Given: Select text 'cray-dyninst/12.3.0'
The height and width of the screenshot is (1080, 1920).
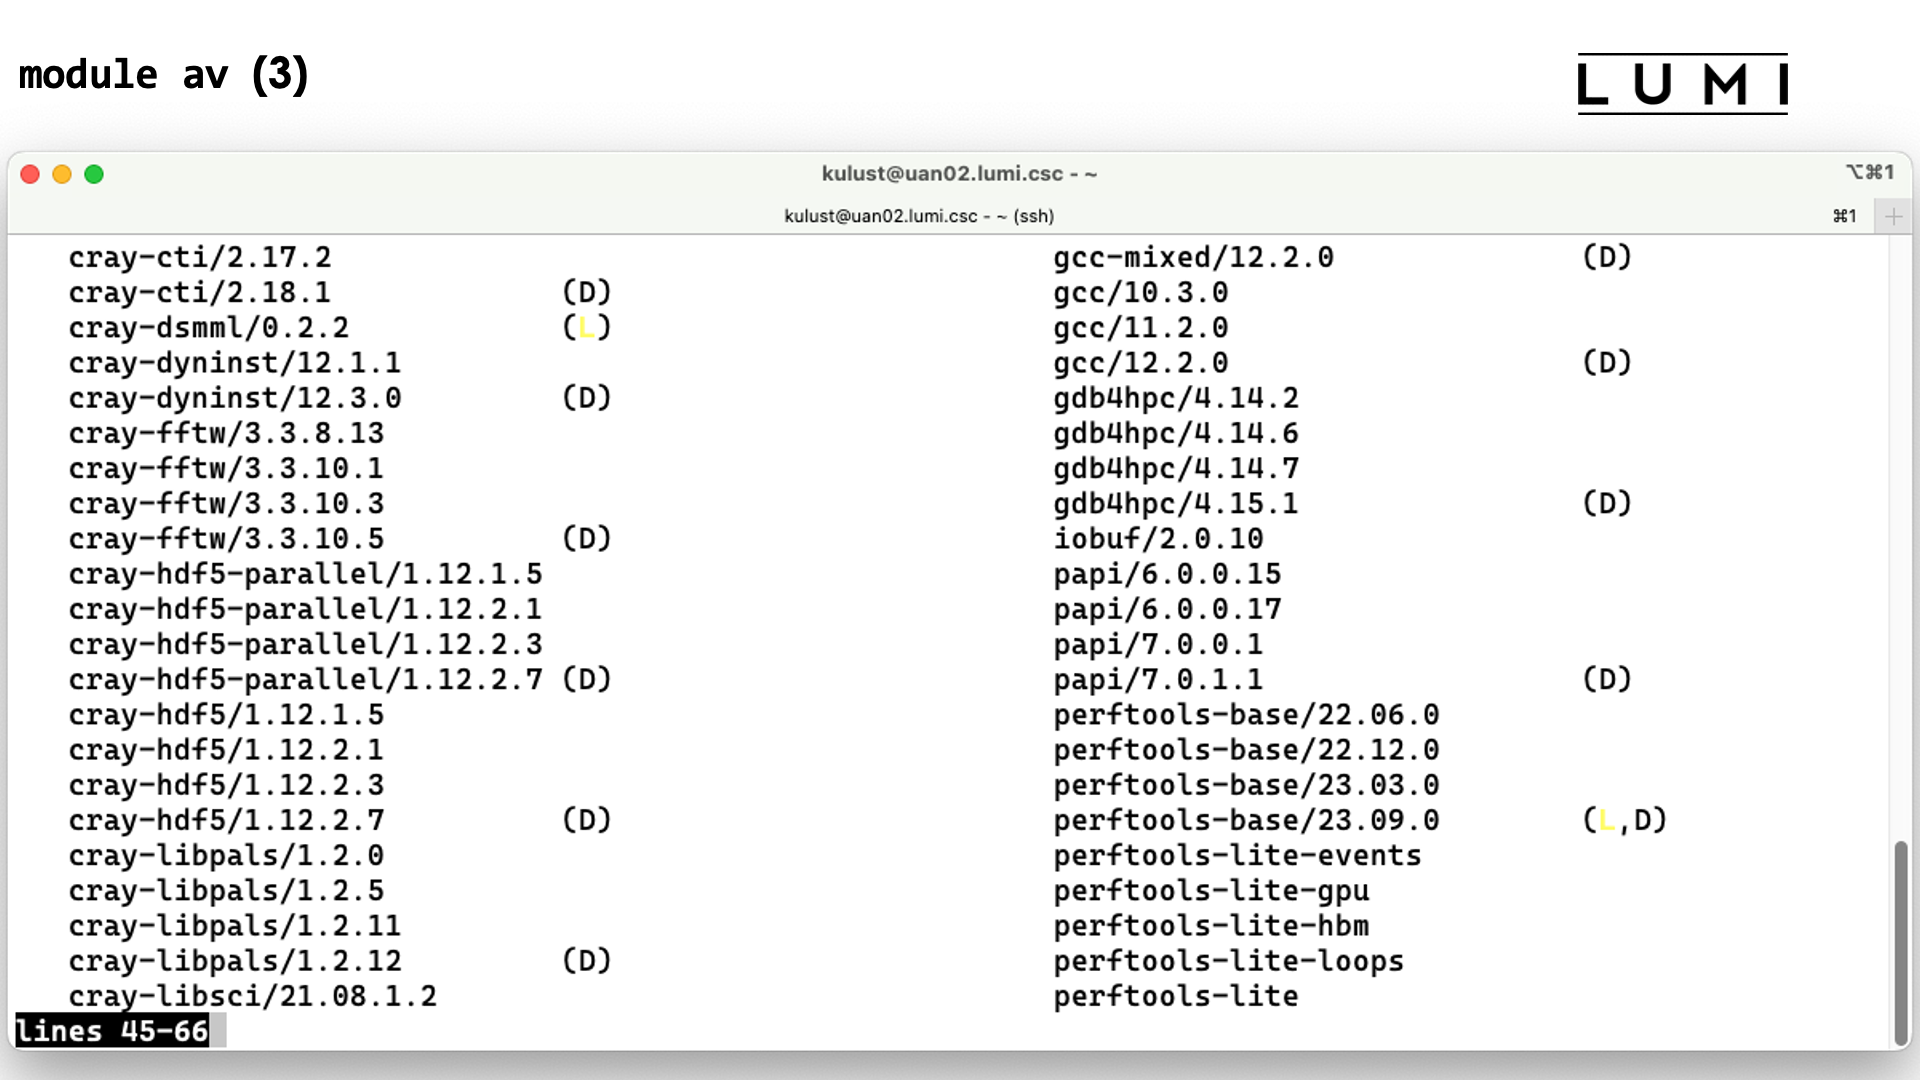Looking at the screenshot, I should [x=235, y=398].
